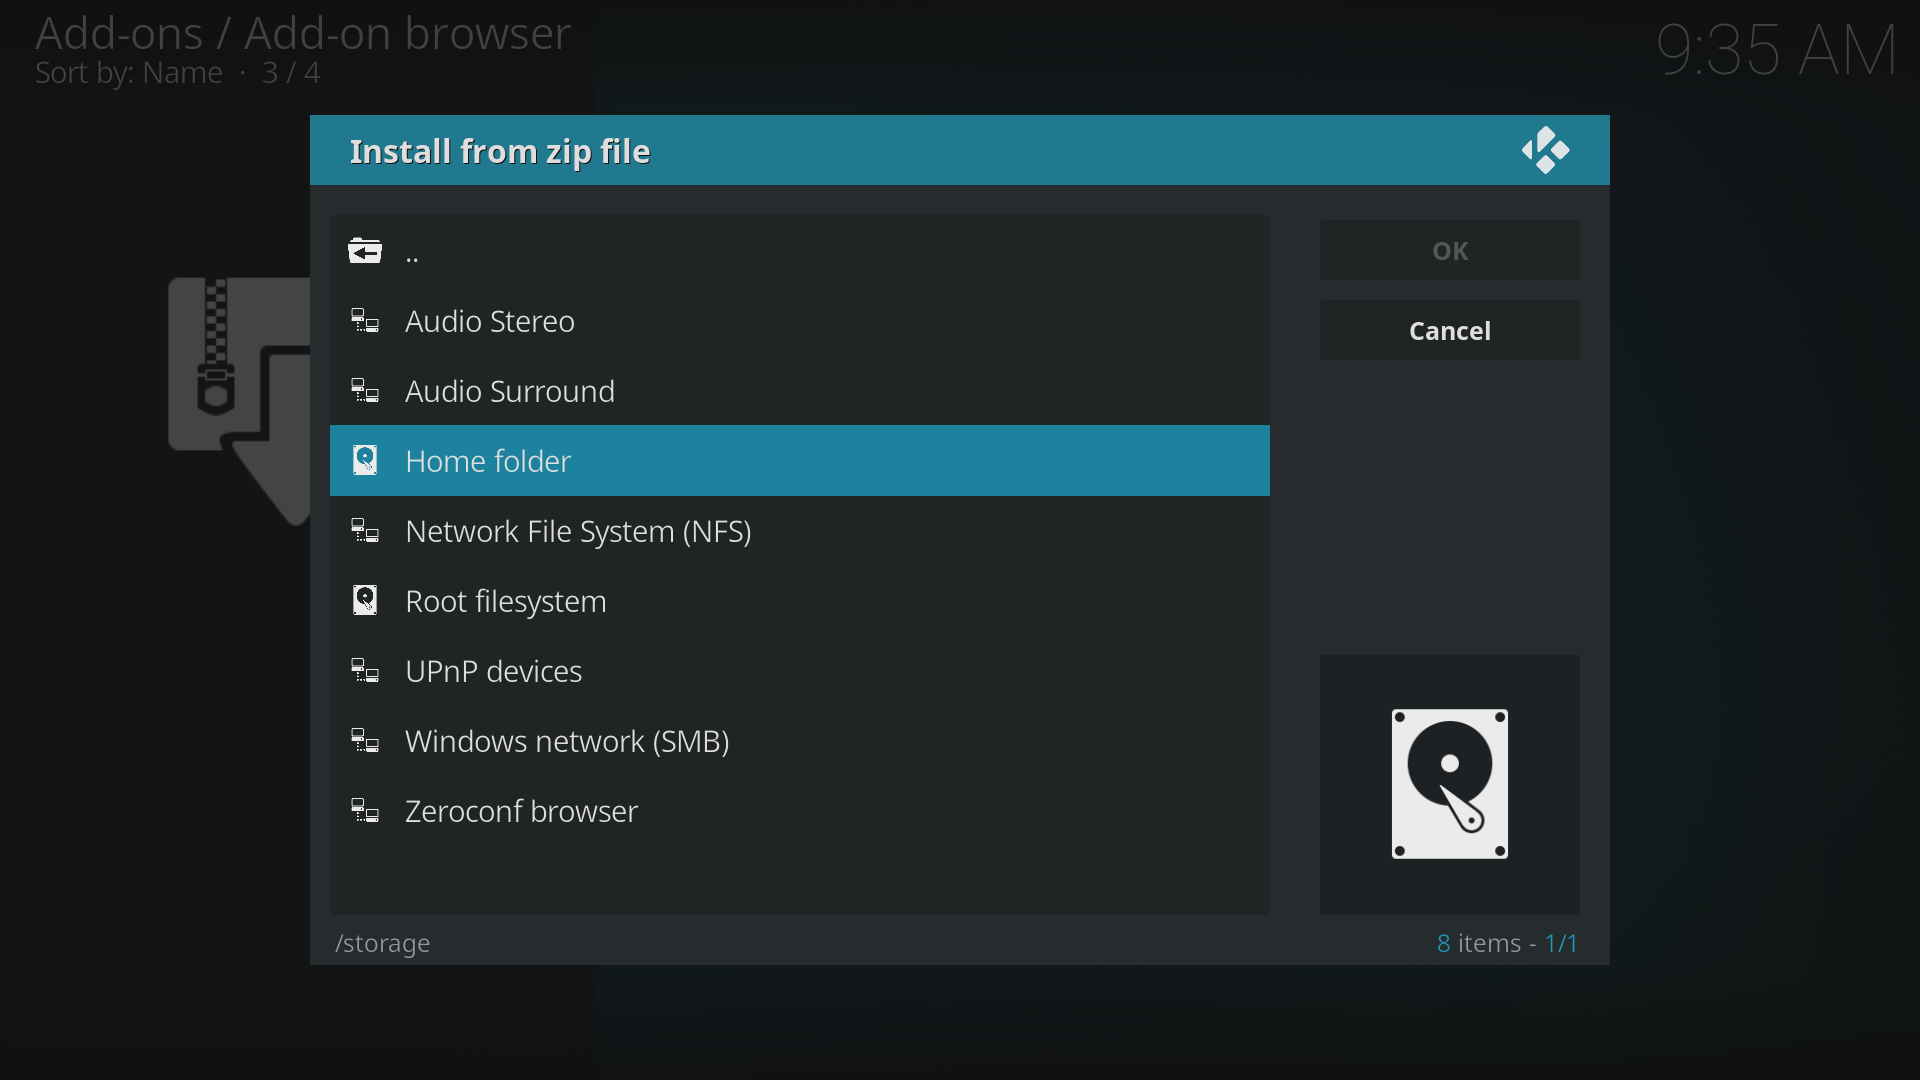Click the hard drive icon beside Home folder
1920x1080 pixels.
click(x=365, y=461)
